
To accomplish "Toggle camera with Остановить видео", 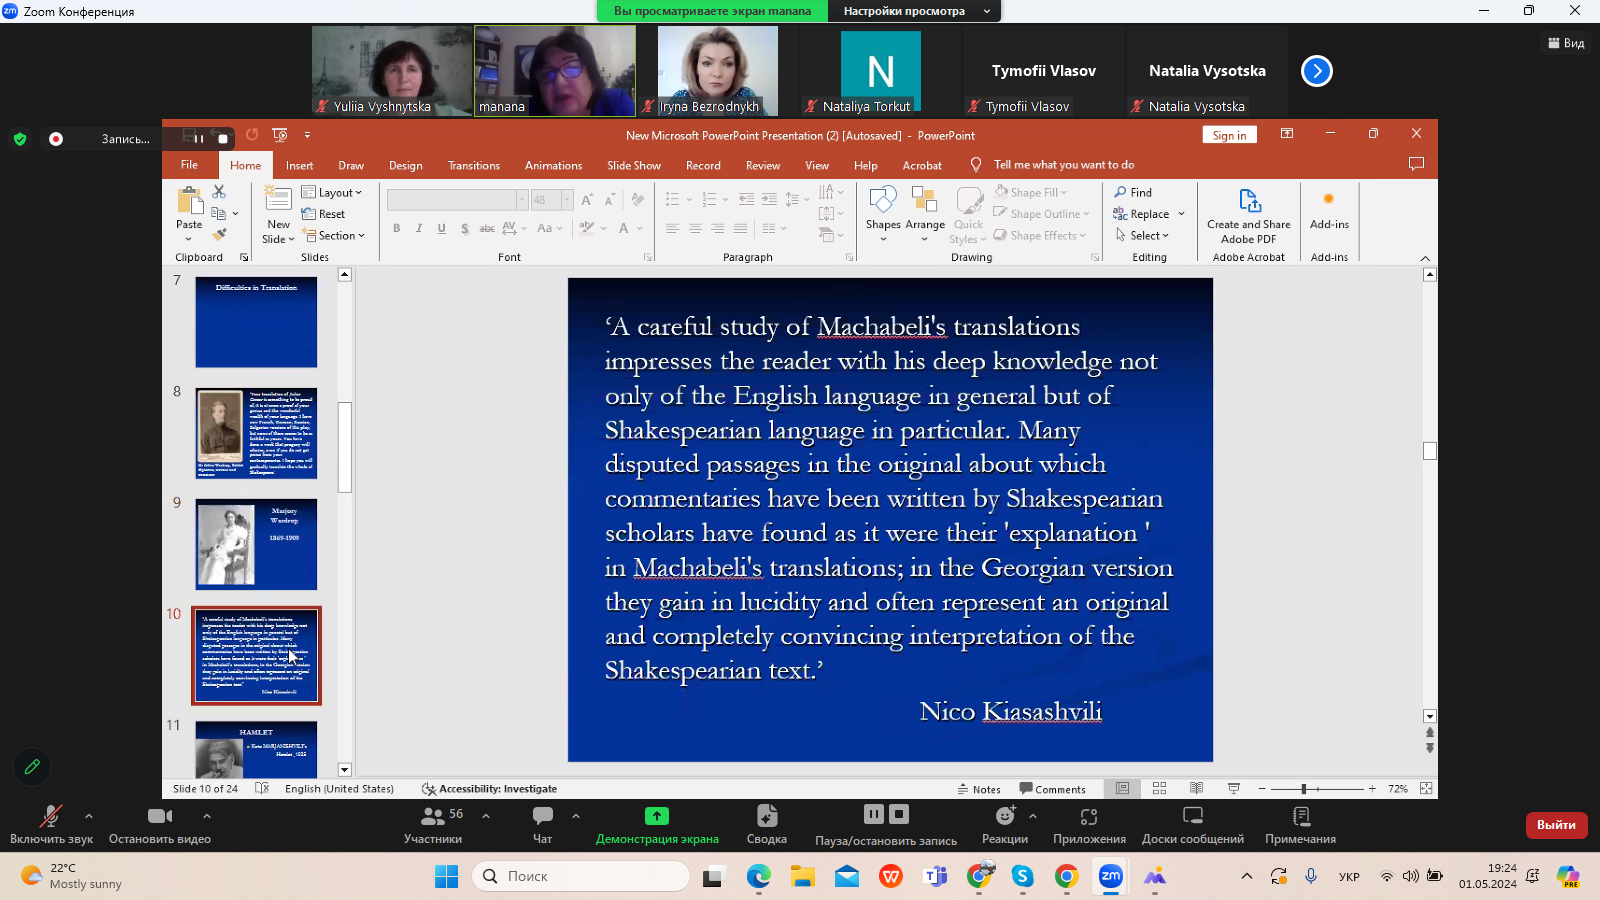I will click(x=159, y=824).
